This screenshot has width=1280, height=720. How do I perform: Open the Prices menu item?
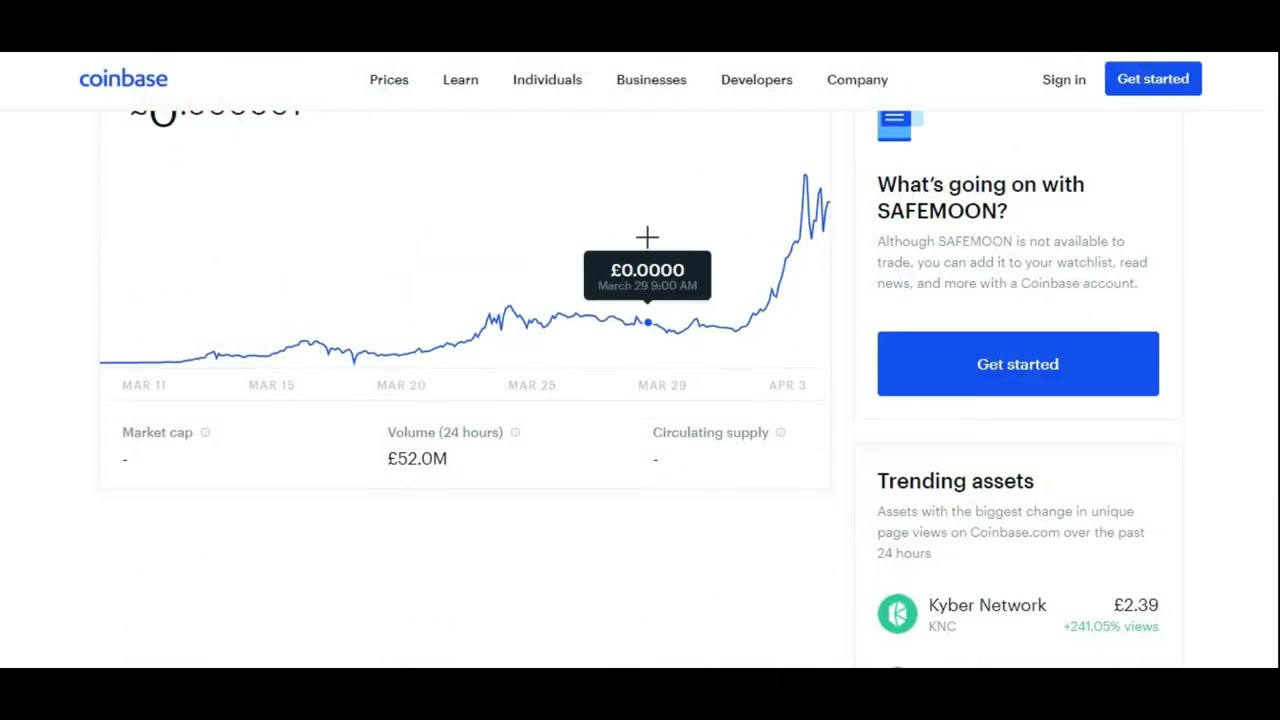click(x=389, y=80)
